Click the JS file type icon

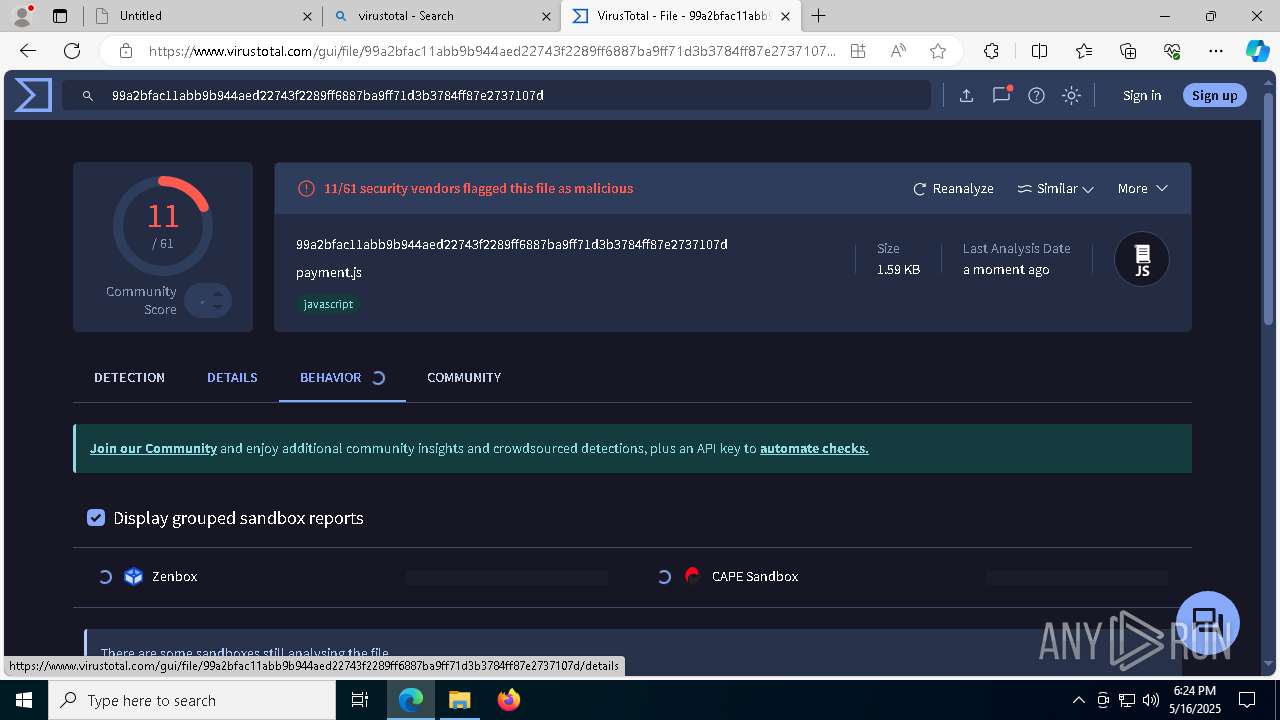1142,260
